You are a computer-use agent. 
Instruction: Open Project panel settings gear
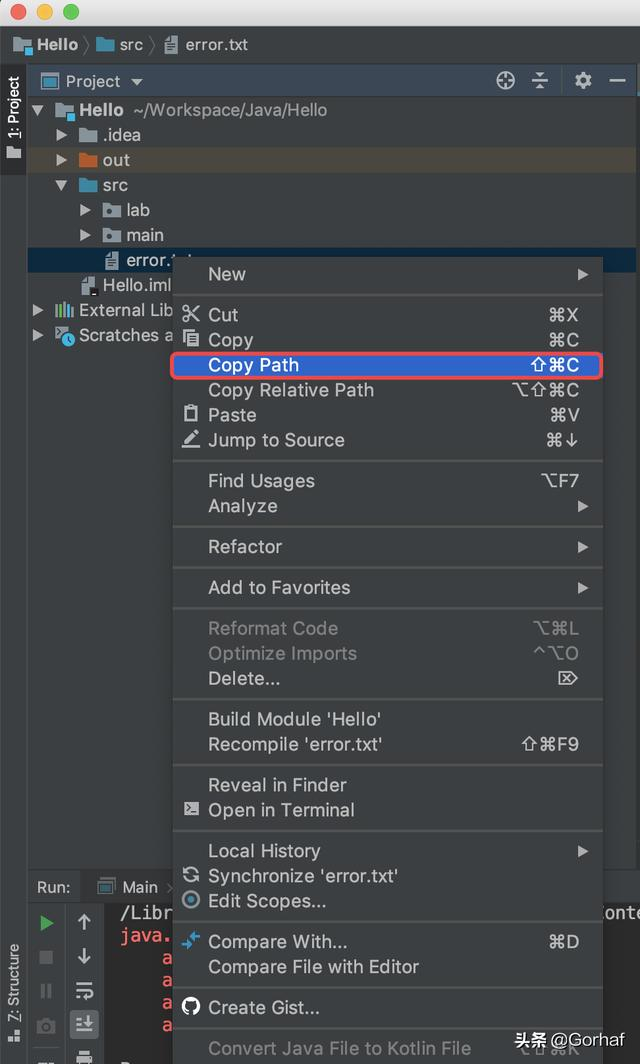583,81
